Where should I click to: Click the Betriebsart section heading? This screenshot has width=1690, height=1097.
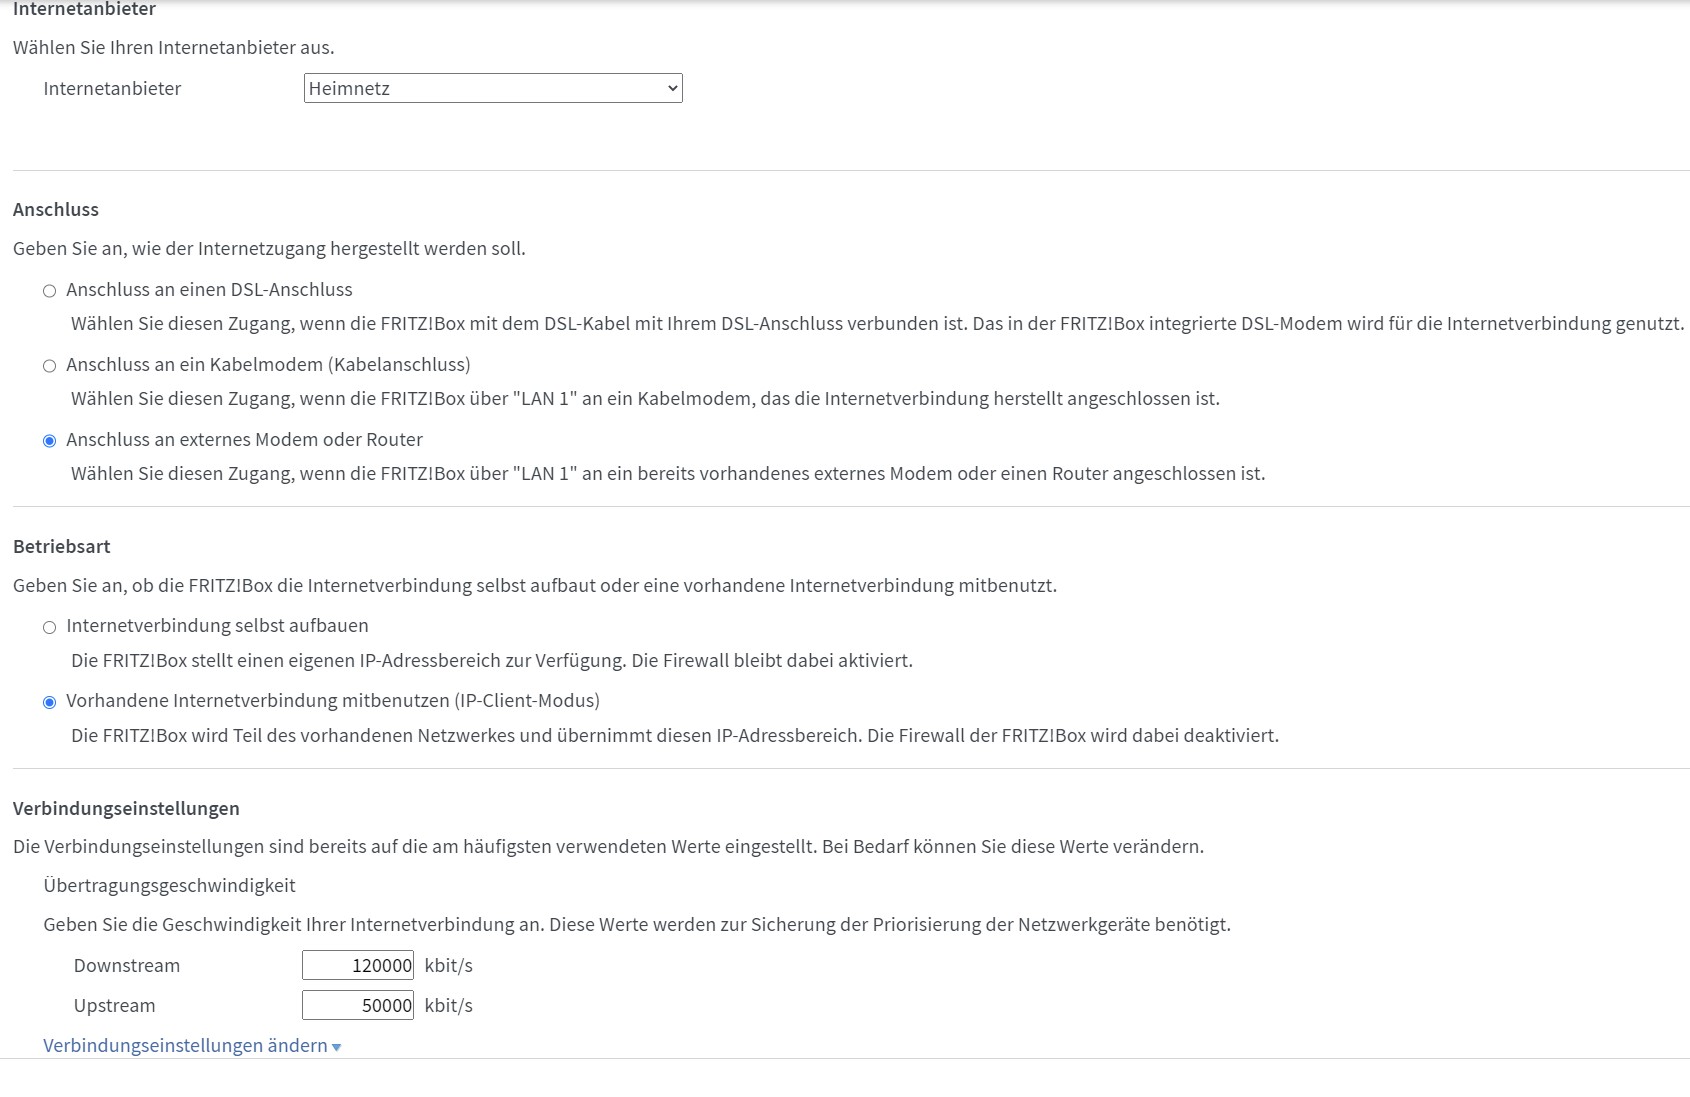(62, 546)
